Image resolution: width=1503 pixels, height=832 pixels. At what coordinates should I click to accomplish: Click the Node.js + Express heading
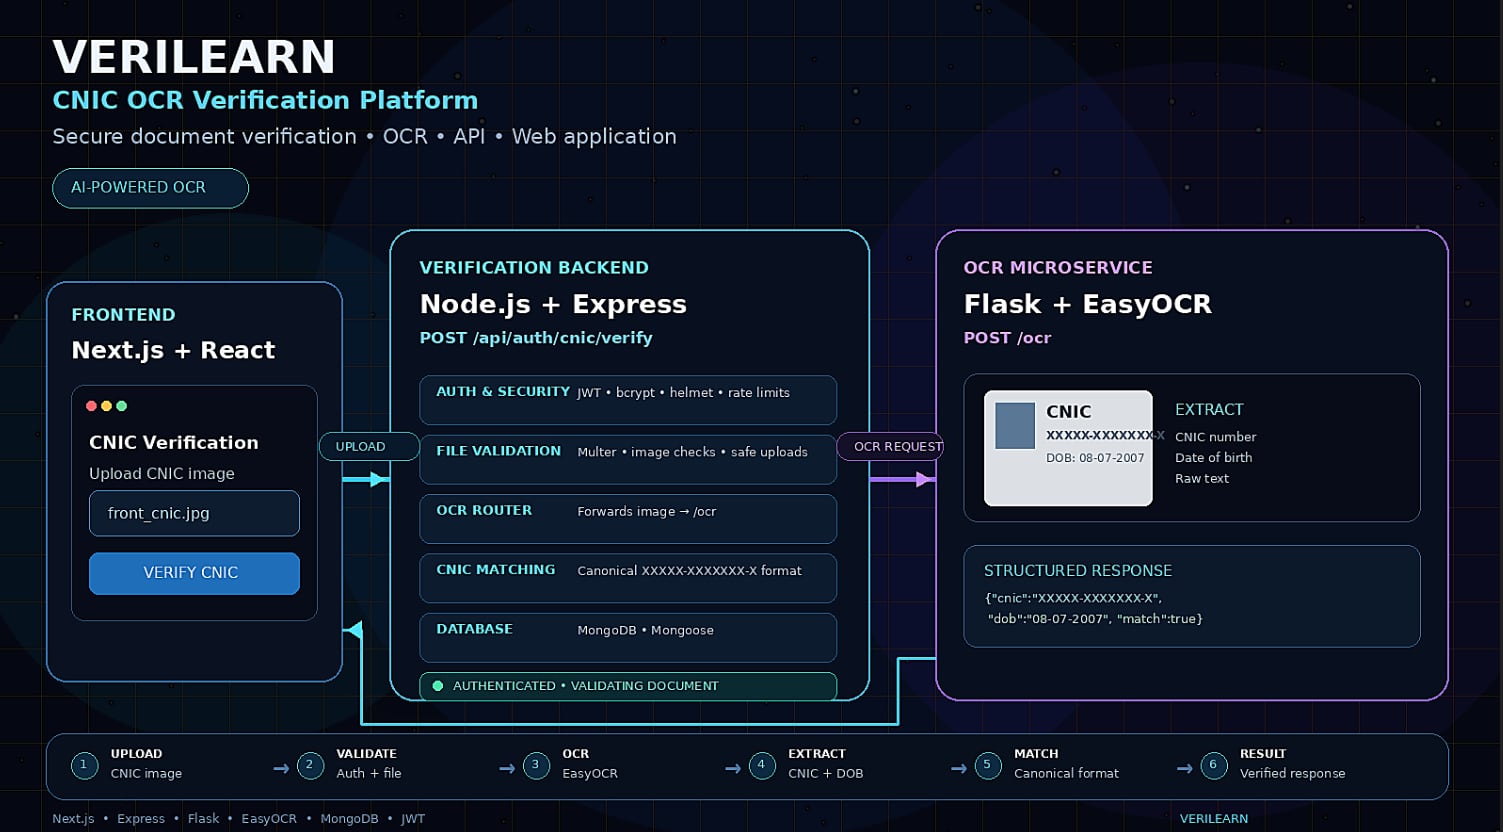click(553, 304)
